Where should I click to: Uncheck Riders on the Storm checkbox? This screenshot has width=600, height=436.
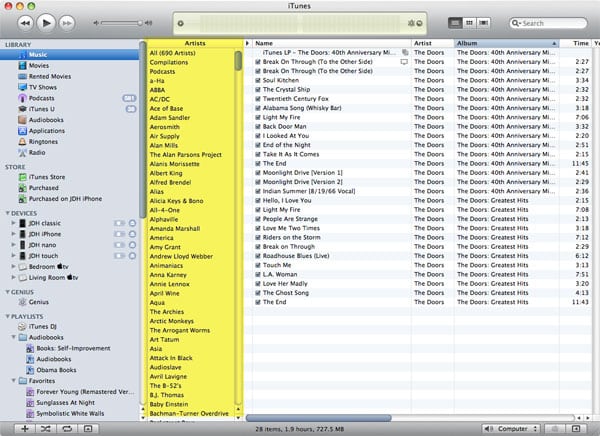[258, 237]
